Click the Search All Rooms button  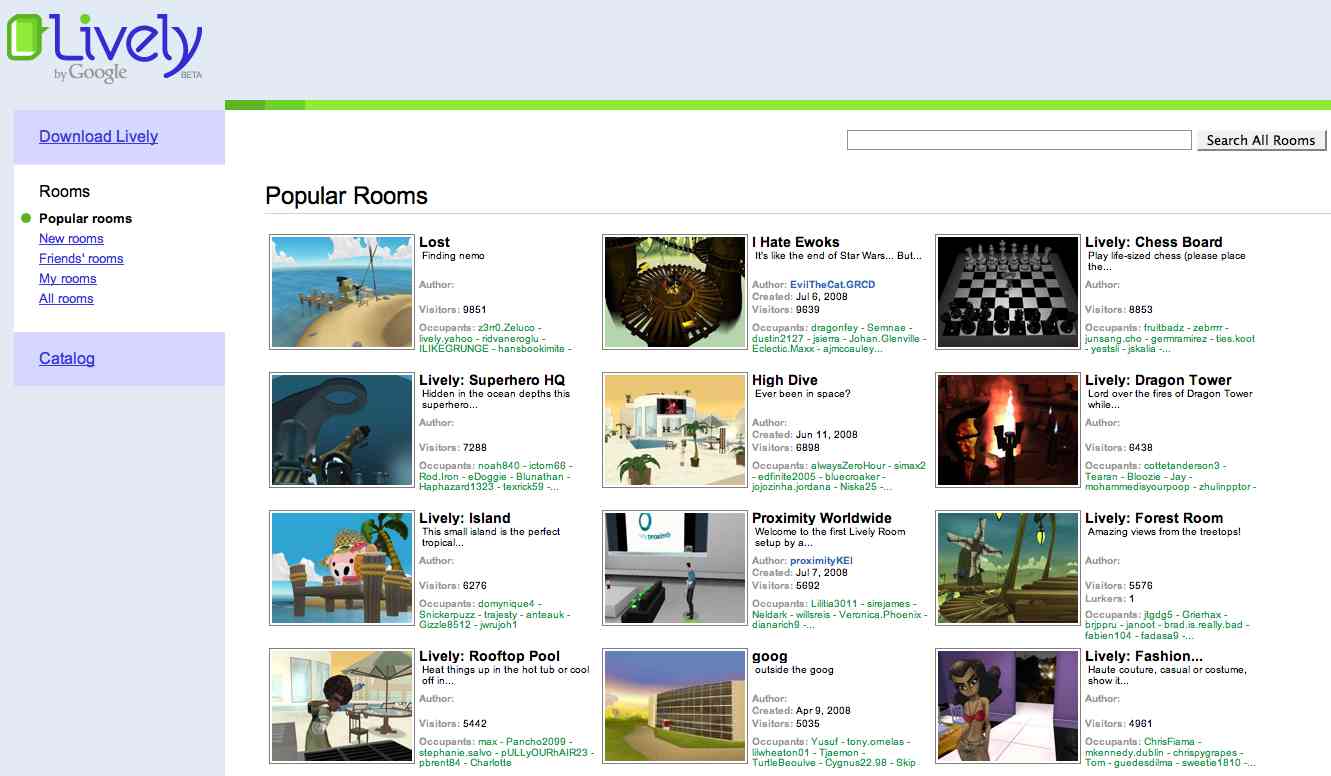tap(1261, 140)
